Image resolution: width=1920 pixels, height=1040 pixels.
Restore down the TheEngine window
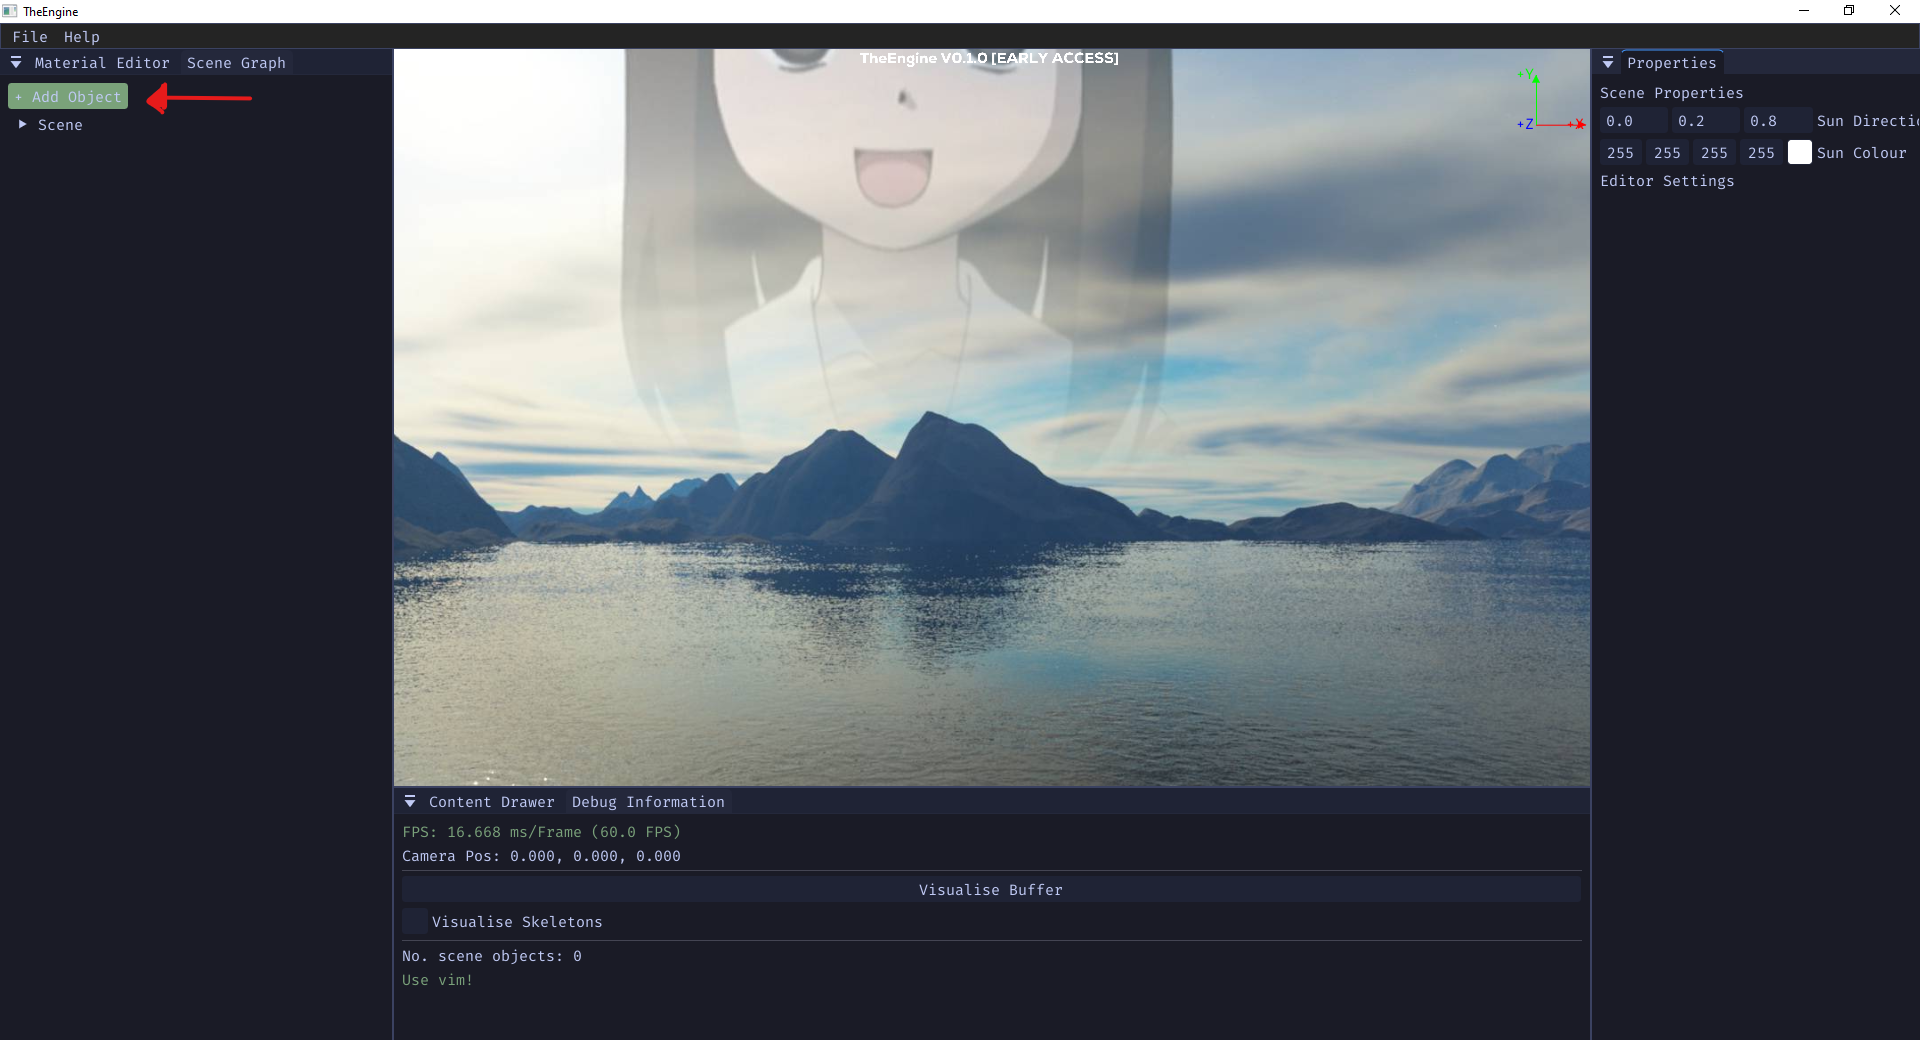[x=1849, y=11]
